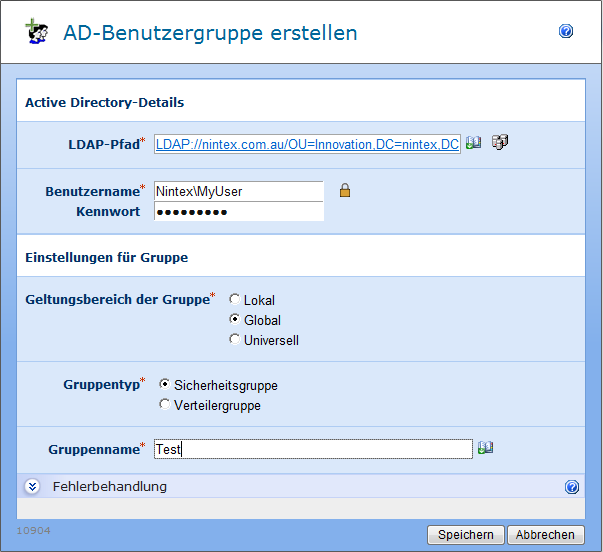This screenshot has height=552, width=603.
Task: Select the Global group scope option
Action: click(x=235, y=320)
